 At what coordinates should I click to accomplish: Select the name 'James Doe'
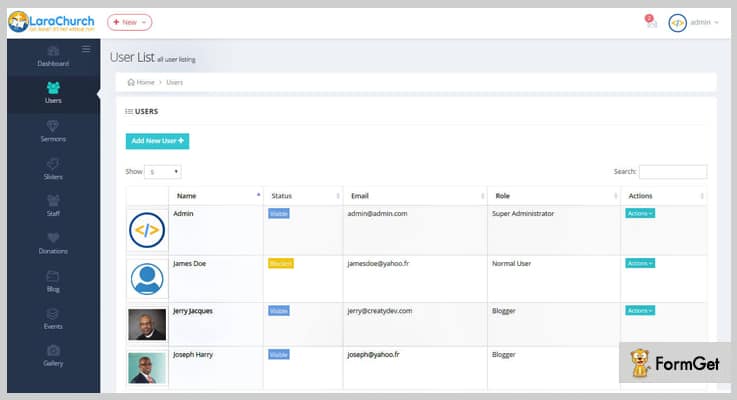[x=189, y=263]
